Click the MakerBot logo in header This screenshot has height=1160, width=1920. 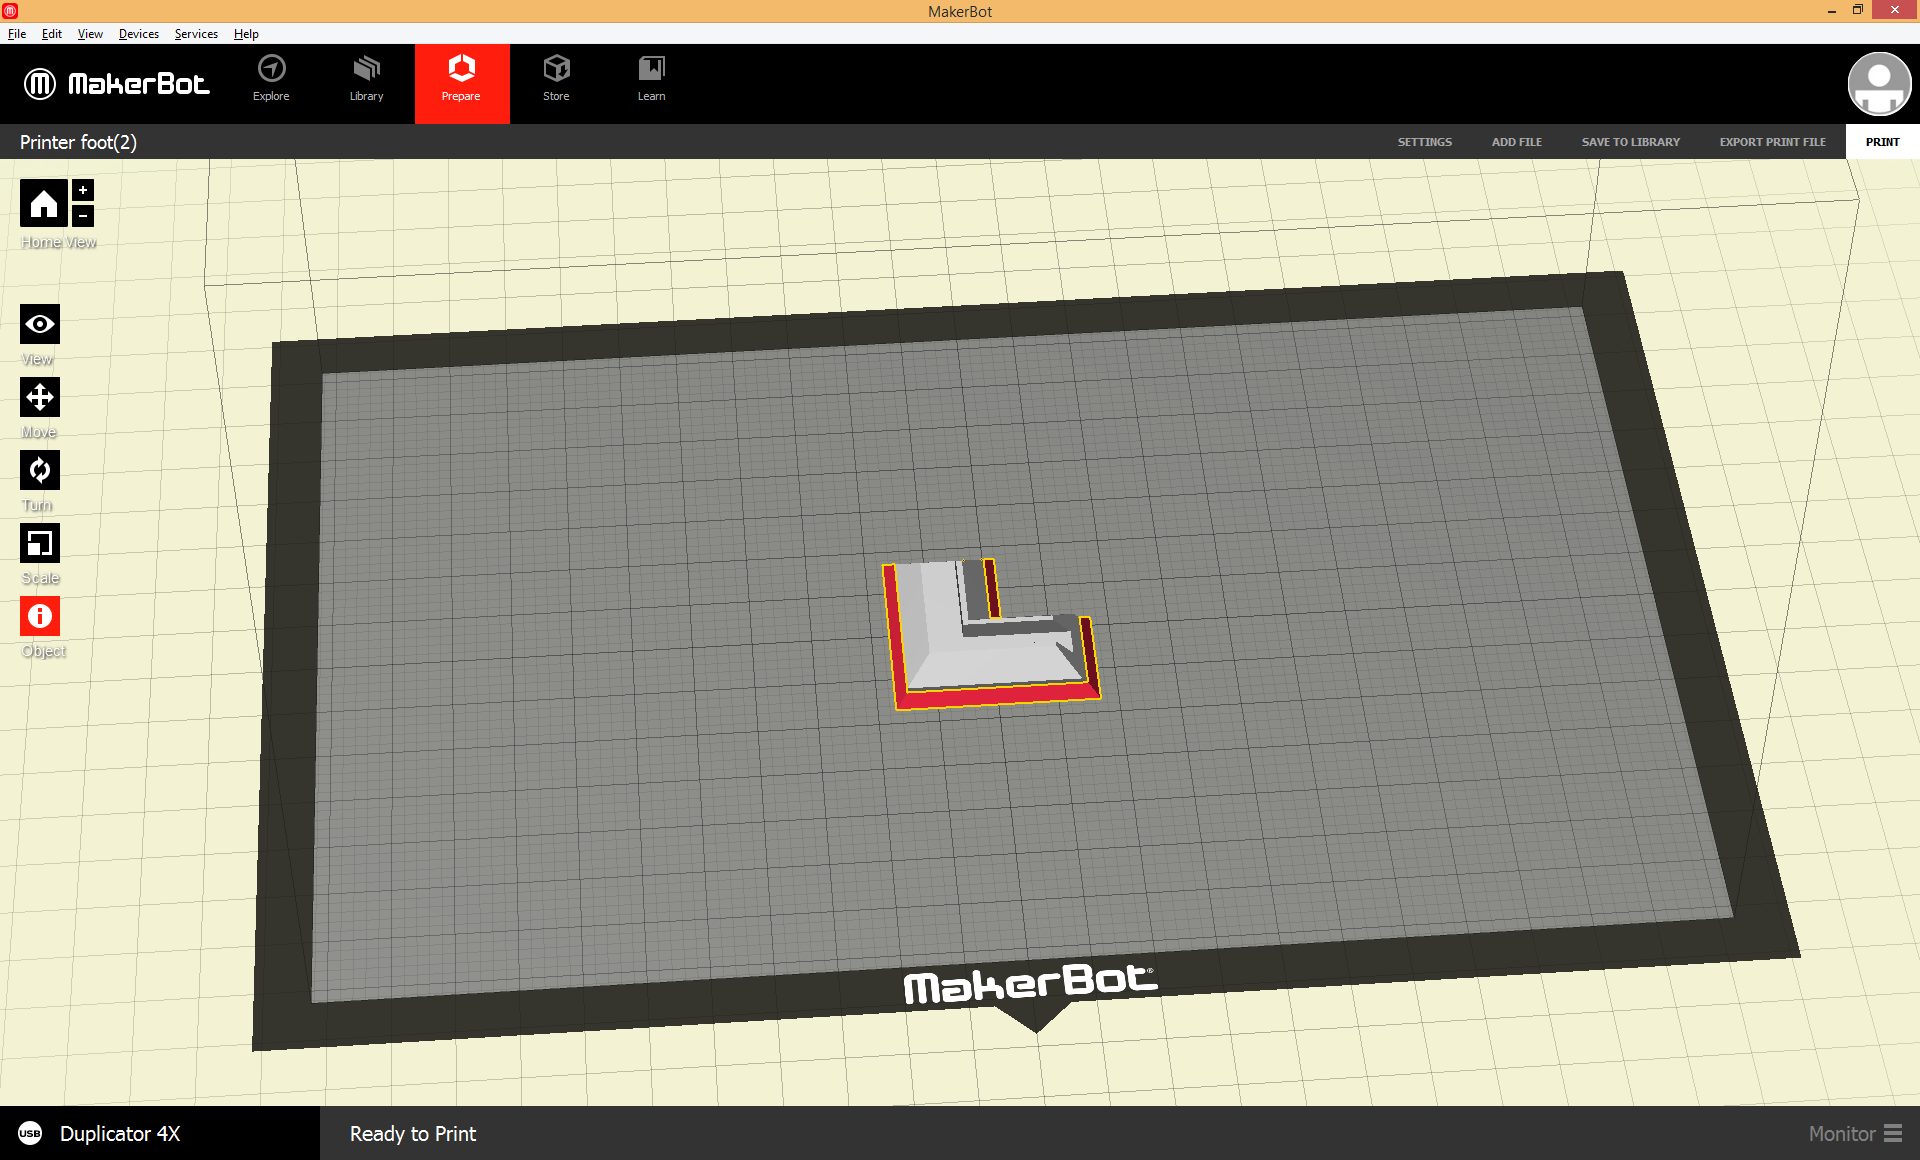pos(117,84)
